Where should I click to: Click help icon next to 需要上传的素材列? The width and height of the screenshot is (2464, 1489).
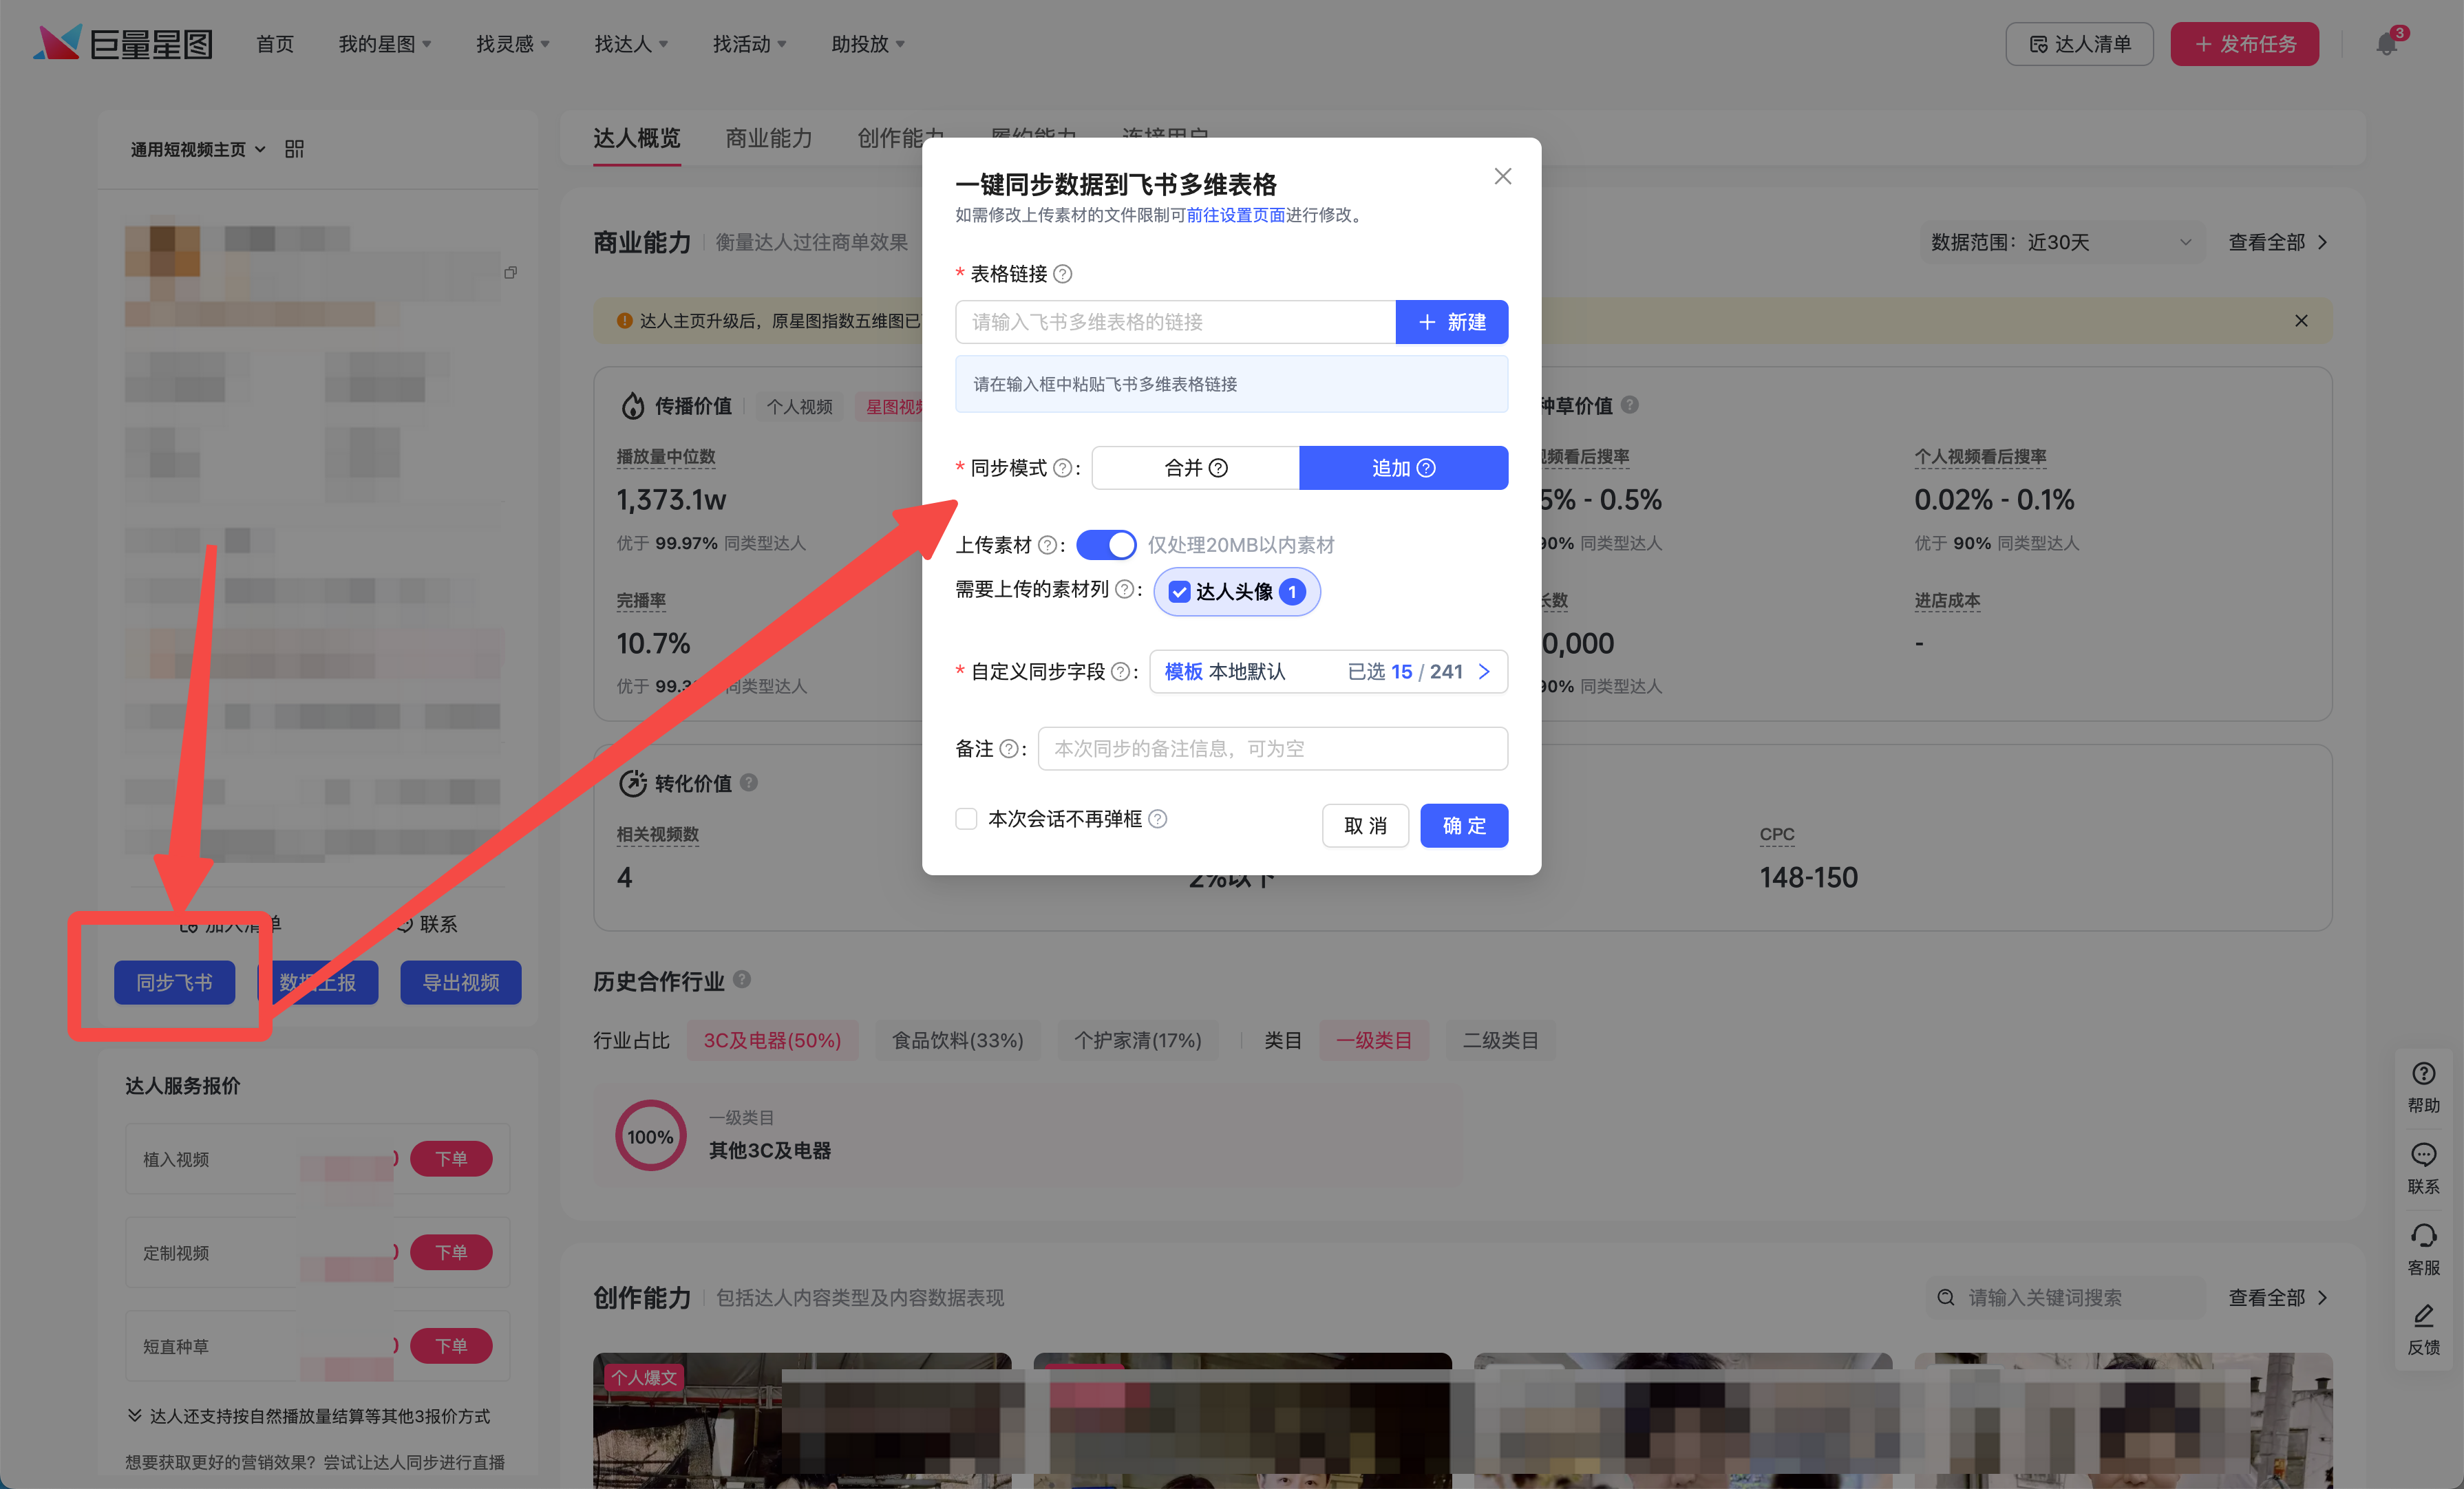click(1124, 590)
